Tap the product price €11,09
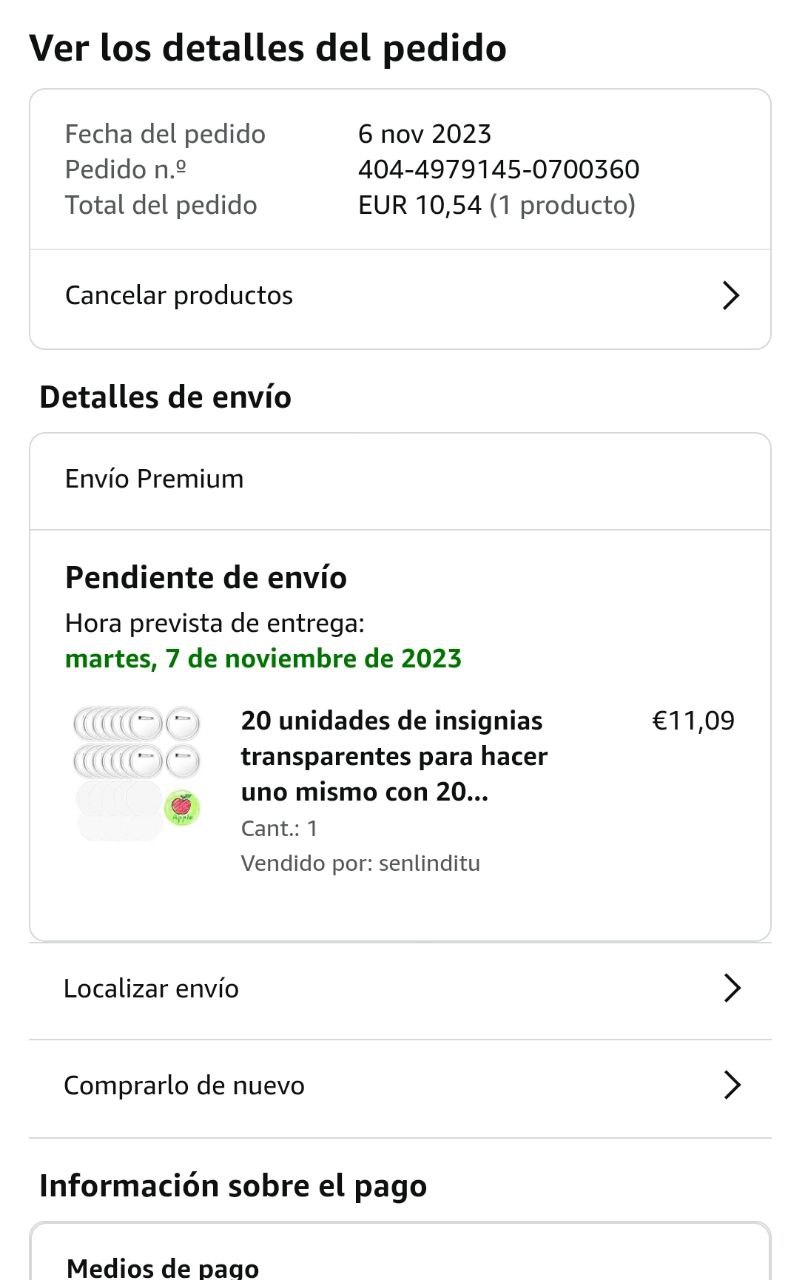The height and width of the screenshot is (1280, 799). tap(693, 721)
